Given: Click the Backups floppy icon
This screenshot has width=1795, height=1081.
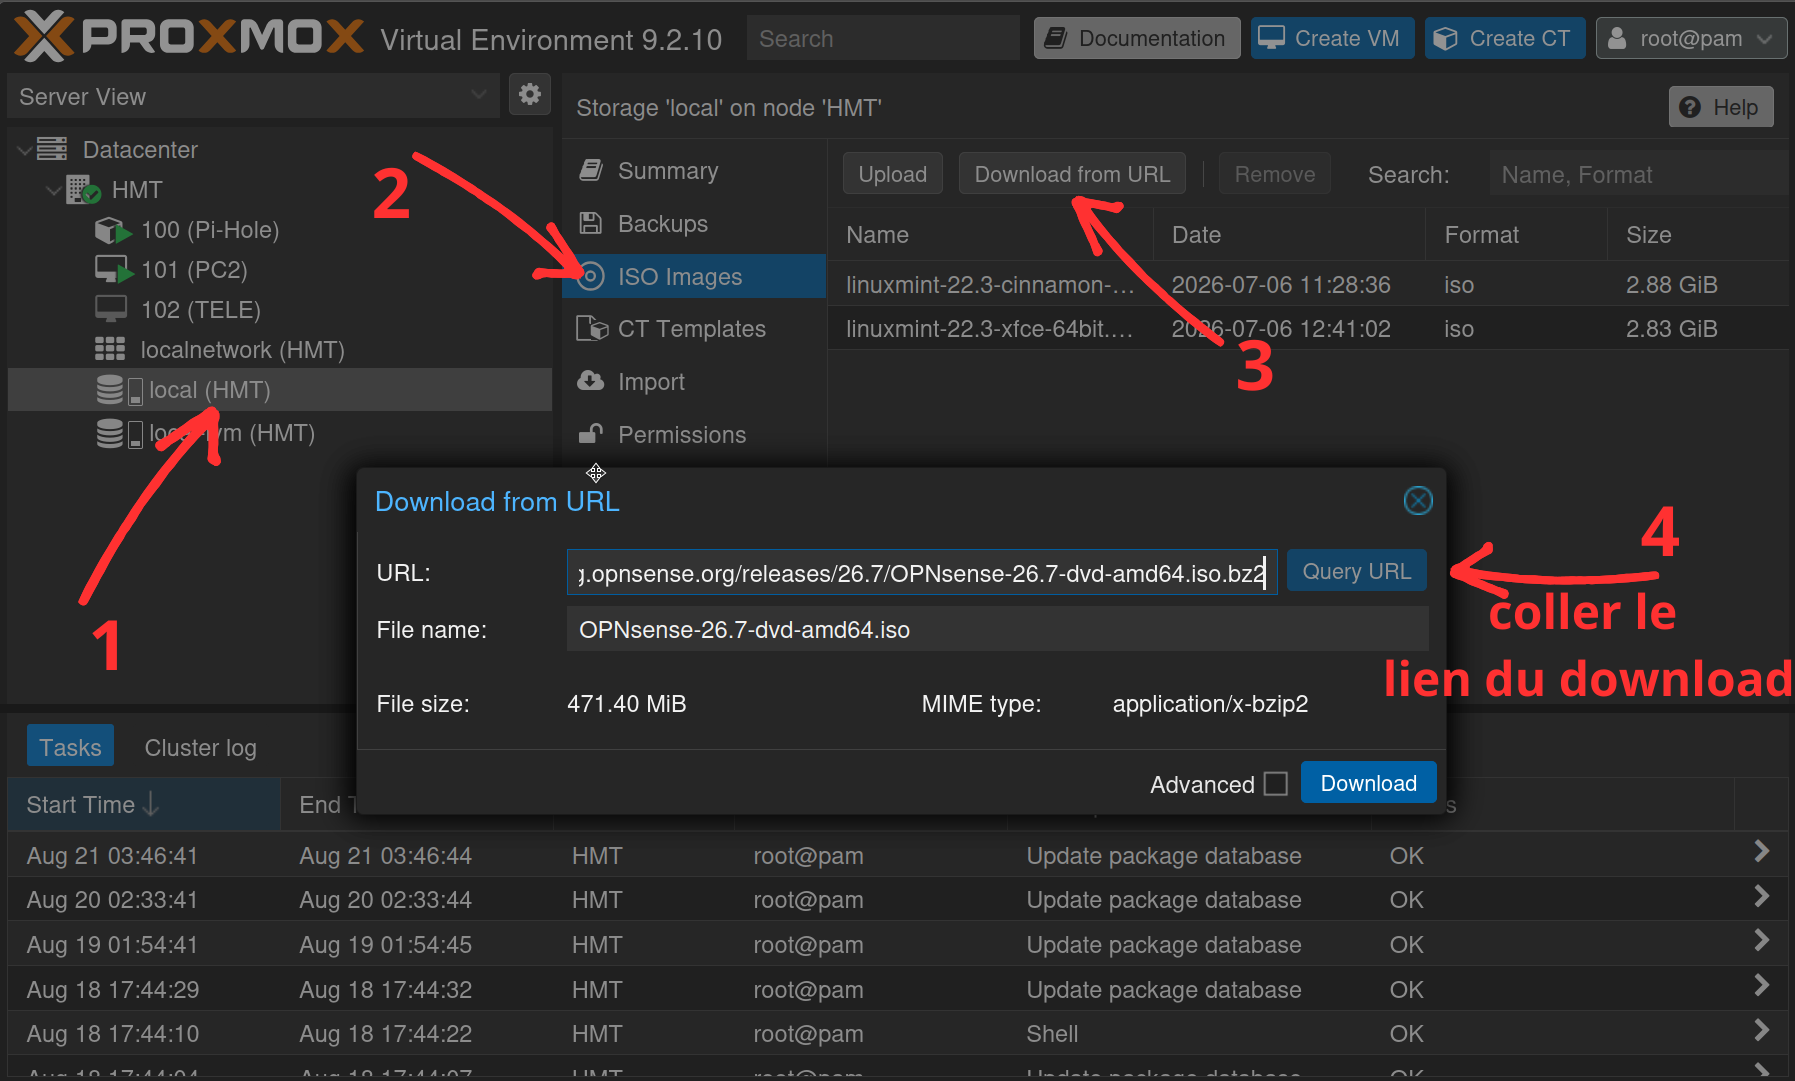Looking at the screenshot, I should (591, 223).
